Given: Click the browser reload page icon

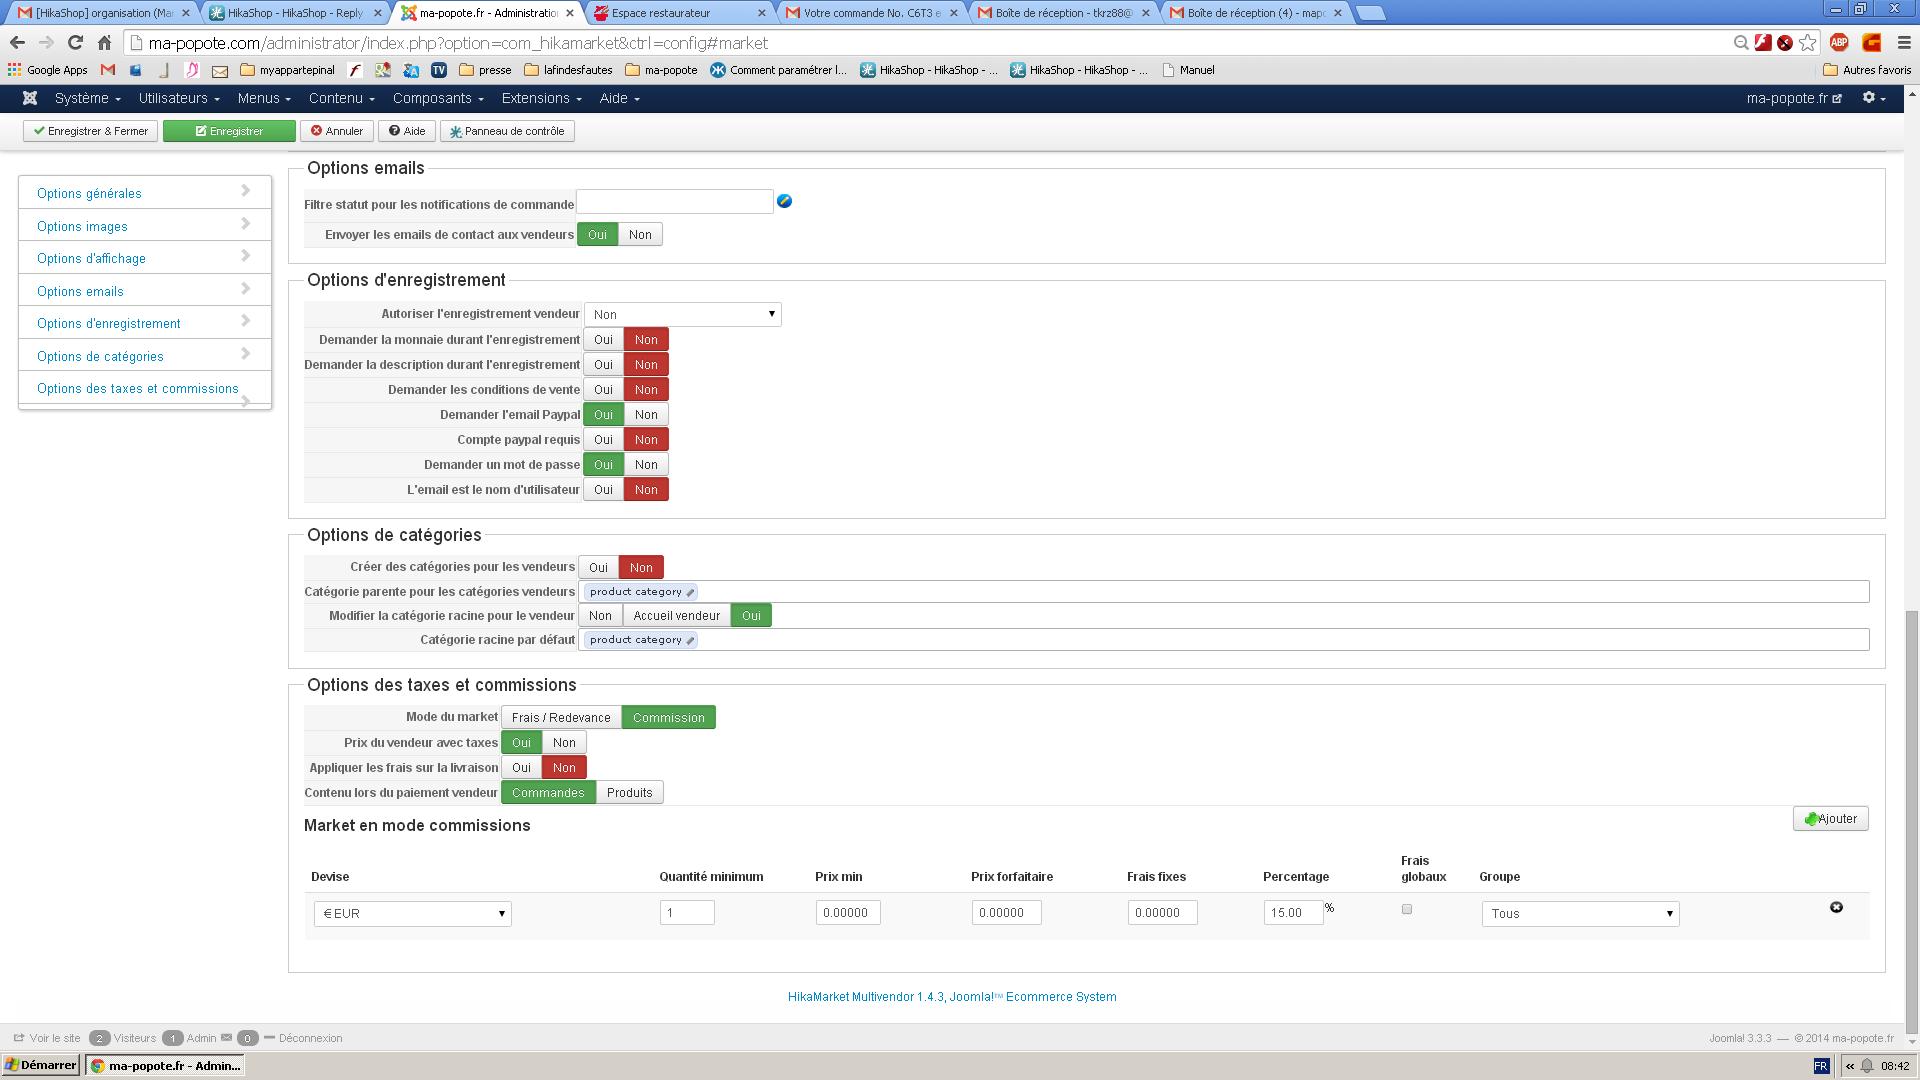Looking at the screenshot, I should tap(75, 43).
